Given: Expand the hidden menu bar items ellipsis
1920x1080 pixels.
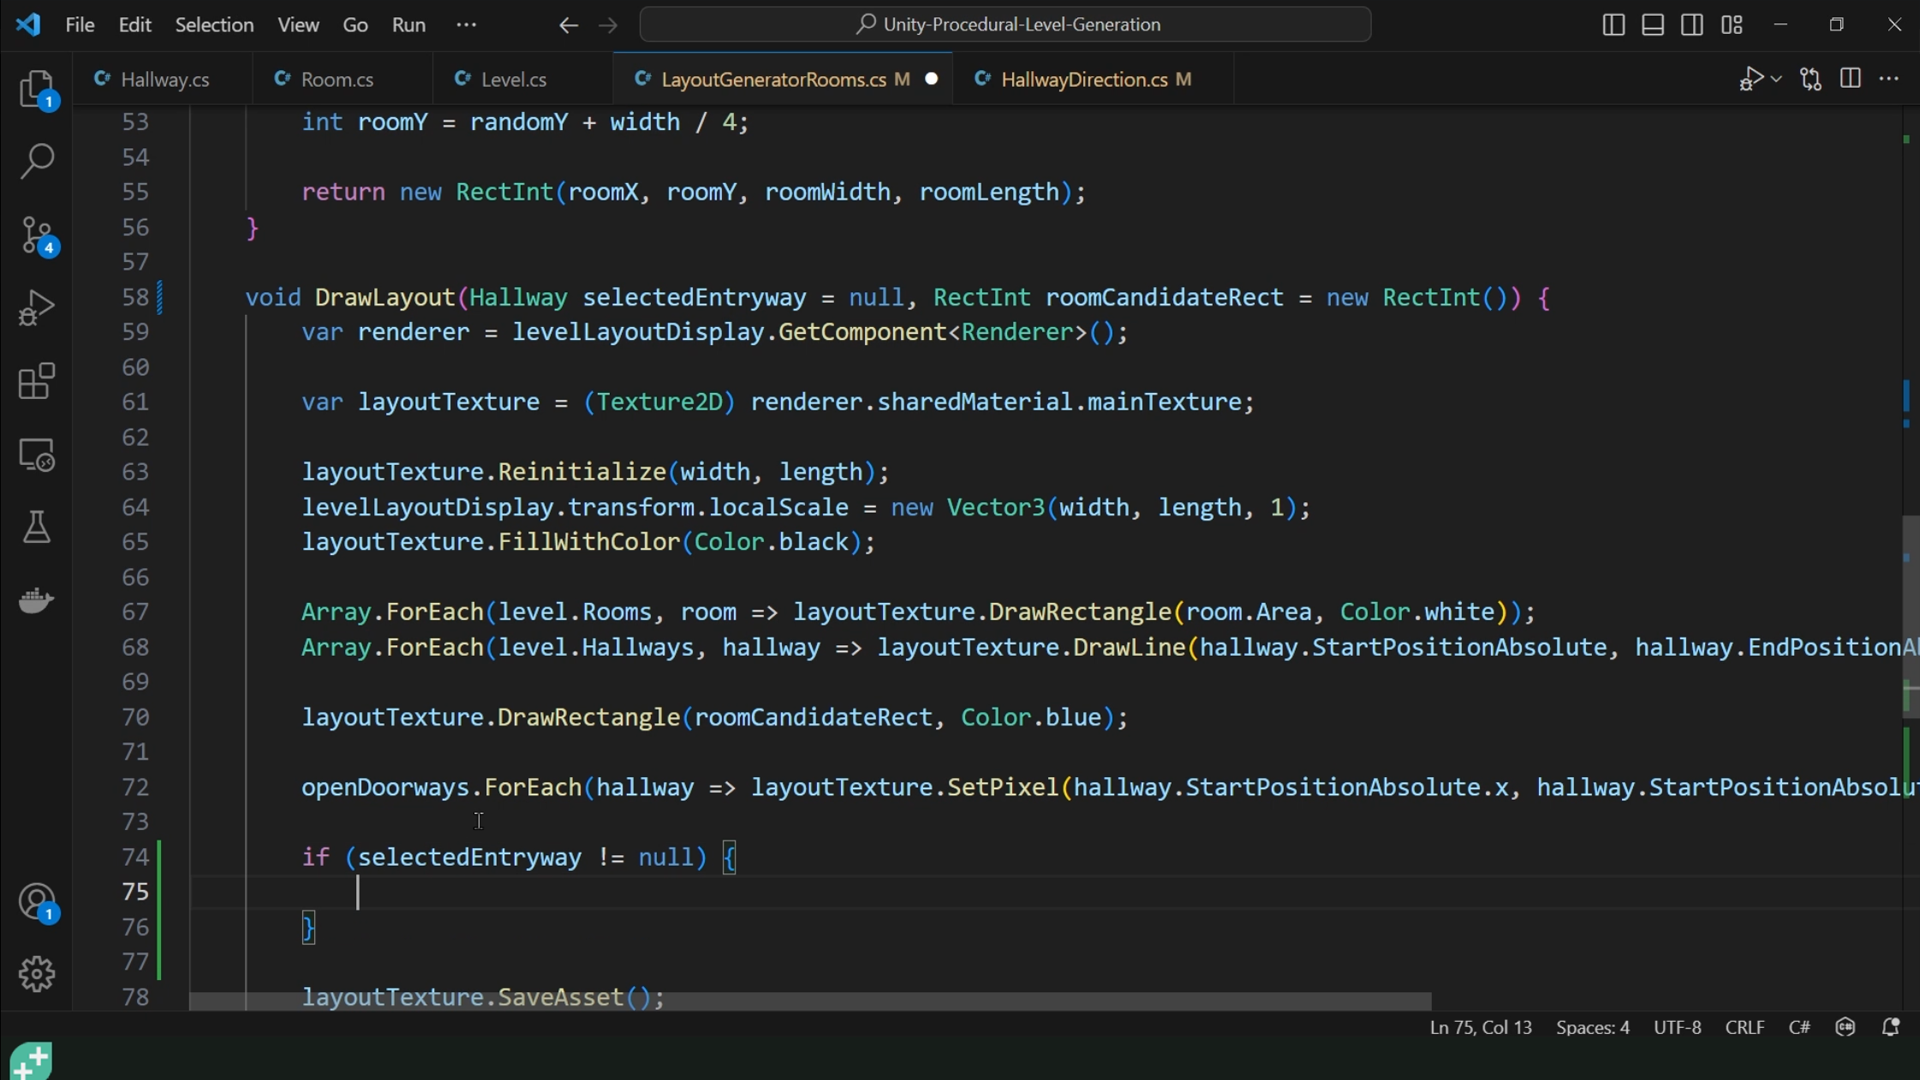Looking at the screenshot, I should pos(466,25).
